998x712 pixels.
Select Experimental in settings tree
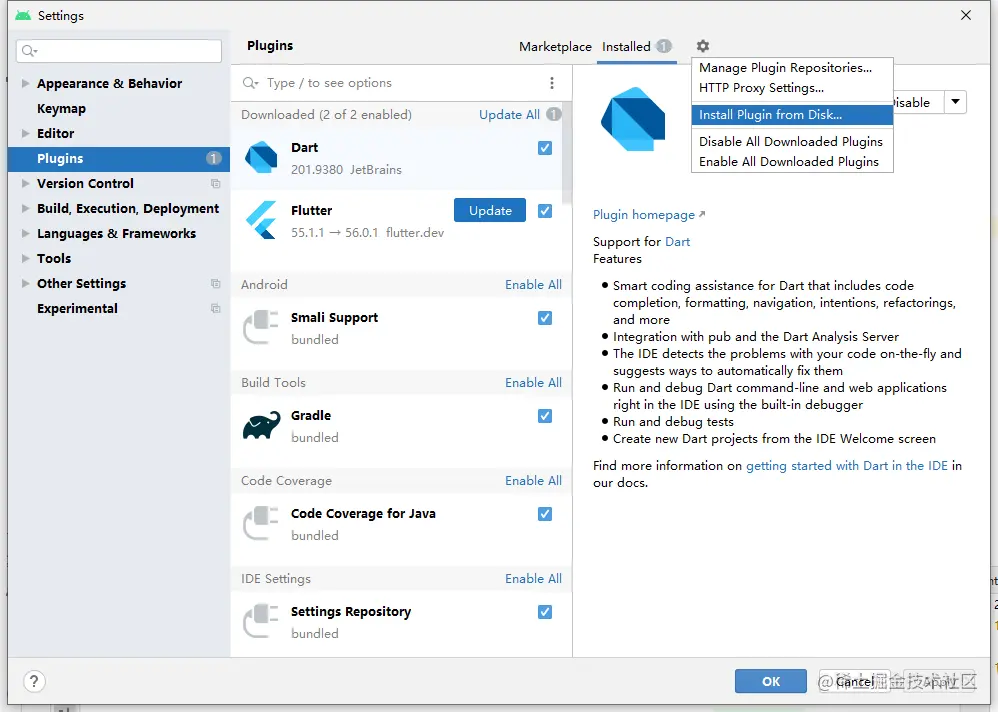click(77, 308)
